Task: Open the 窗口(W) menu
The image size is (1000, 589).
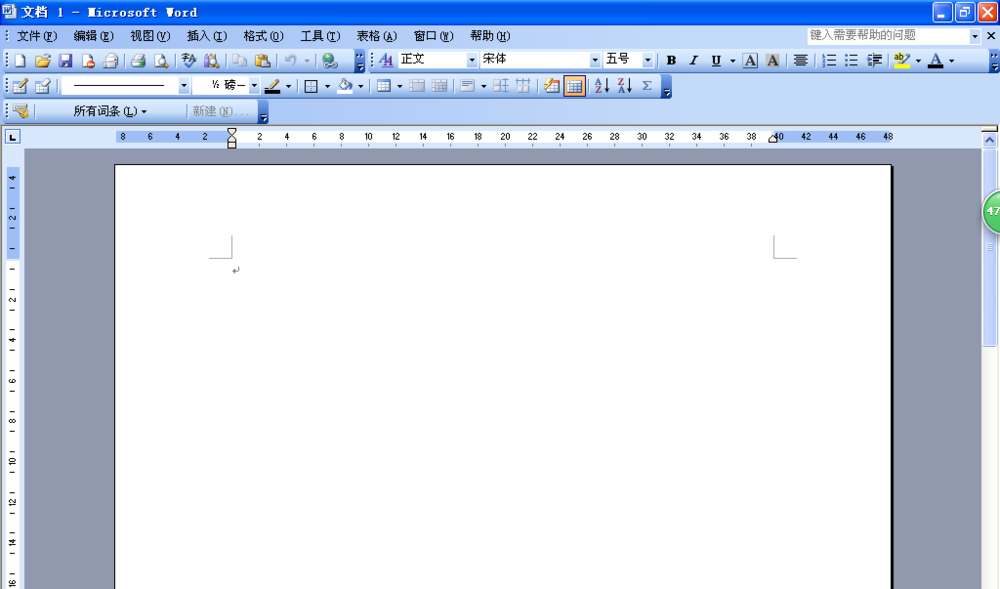Action: click(433, 36)
